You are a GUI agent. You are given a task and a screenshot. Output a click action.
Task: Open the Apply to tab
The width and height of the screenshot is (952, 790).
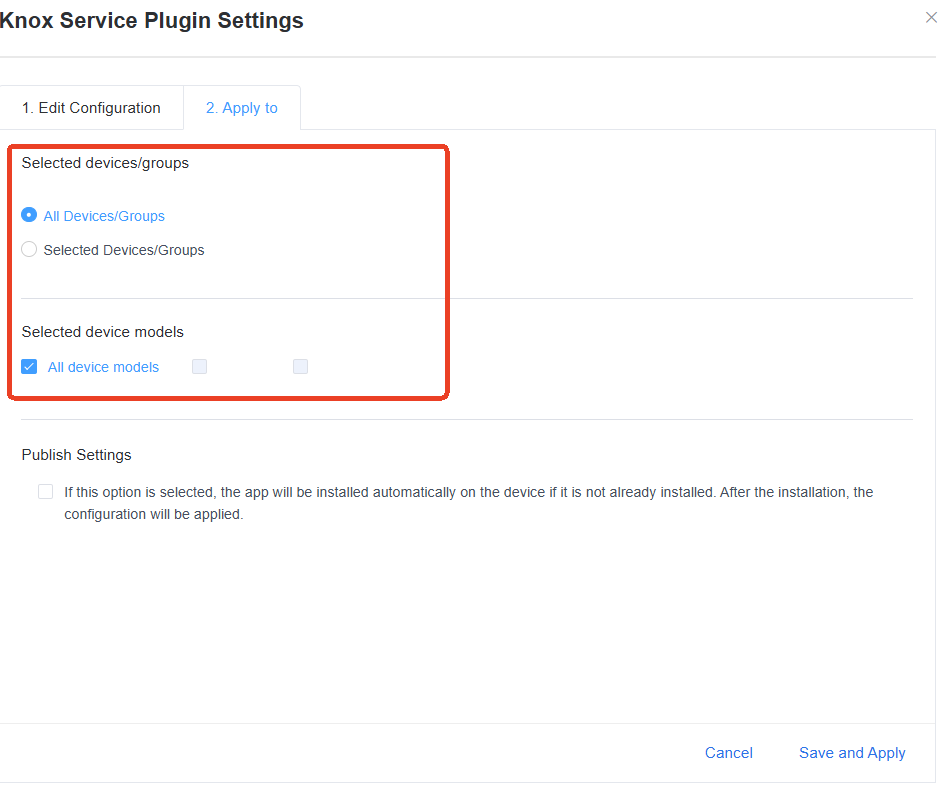pos(242,108)
